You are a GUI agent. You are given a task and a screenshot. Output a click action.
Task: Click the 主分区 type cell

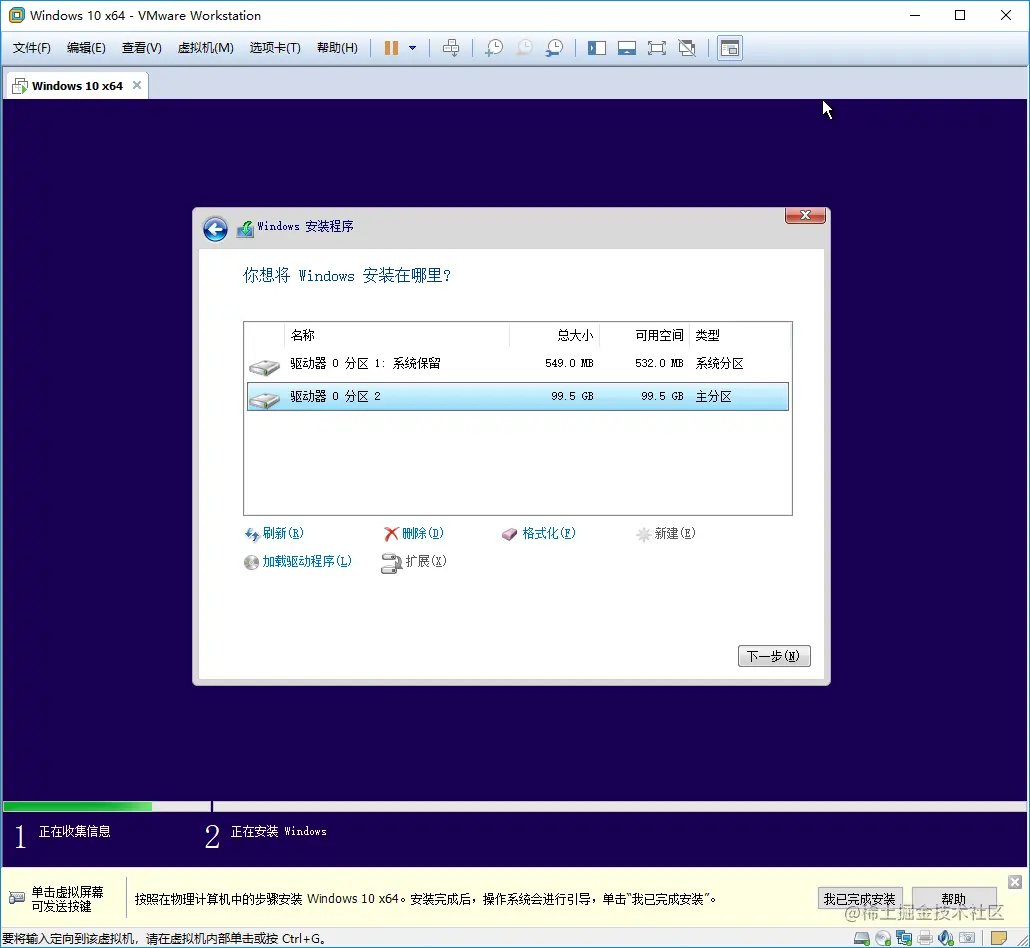pyautogui.click(x=713, y=397)
